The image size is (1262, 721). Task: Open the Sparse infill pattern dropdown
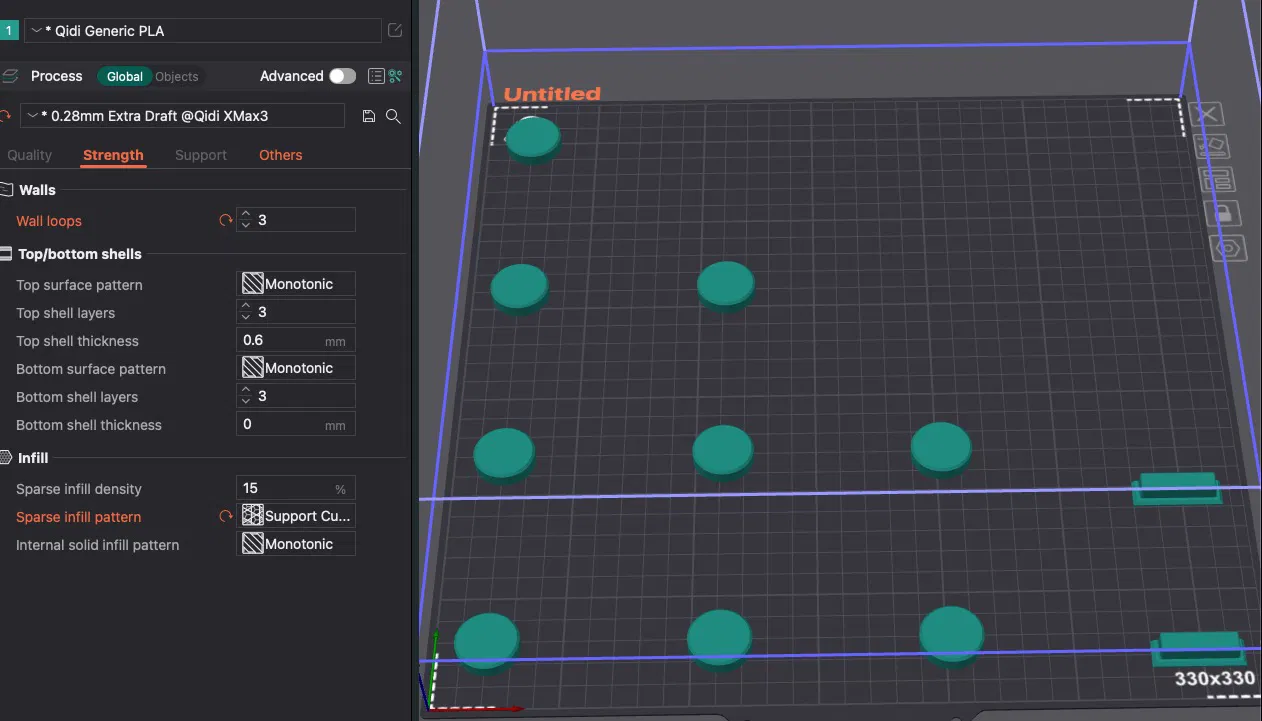tap(297, 516)
